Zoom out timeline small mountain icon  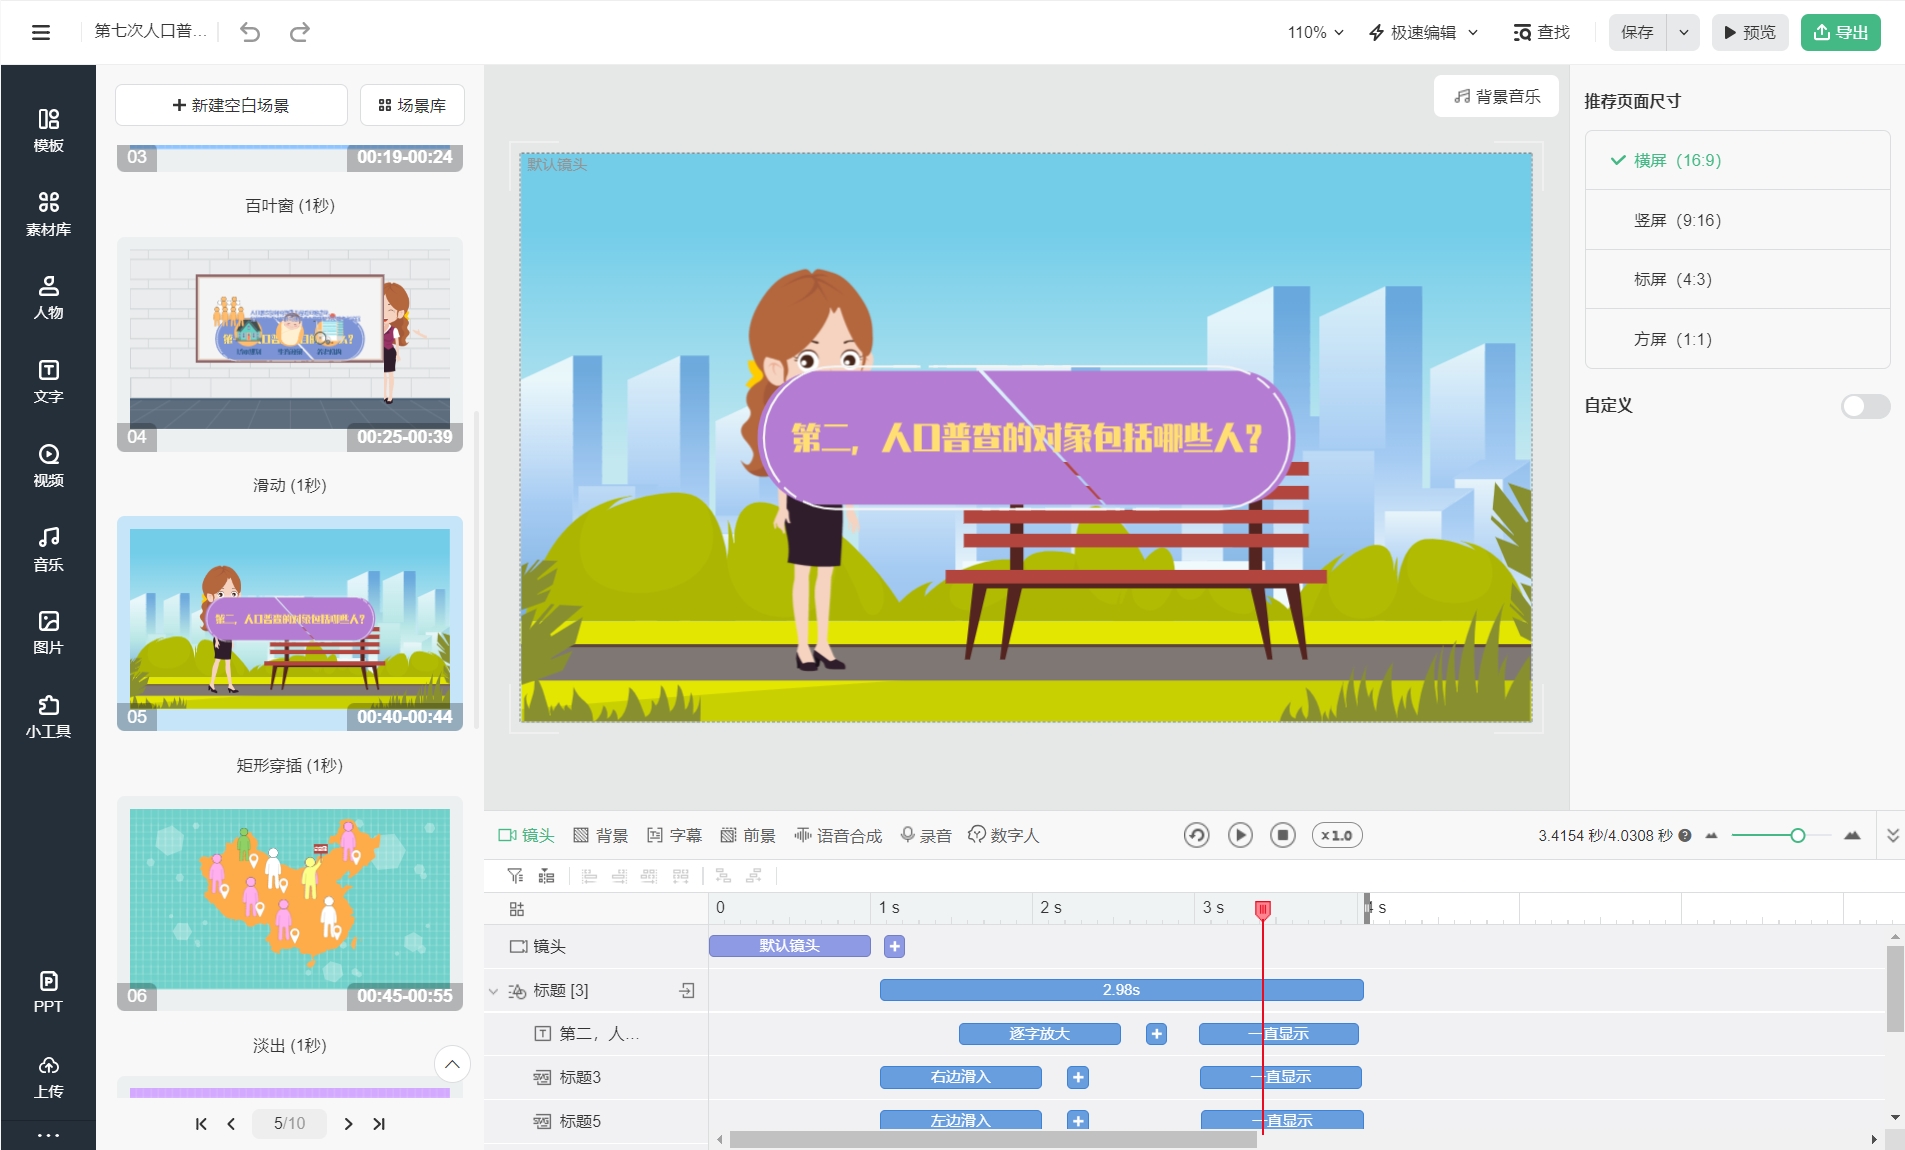point(1711,835)
